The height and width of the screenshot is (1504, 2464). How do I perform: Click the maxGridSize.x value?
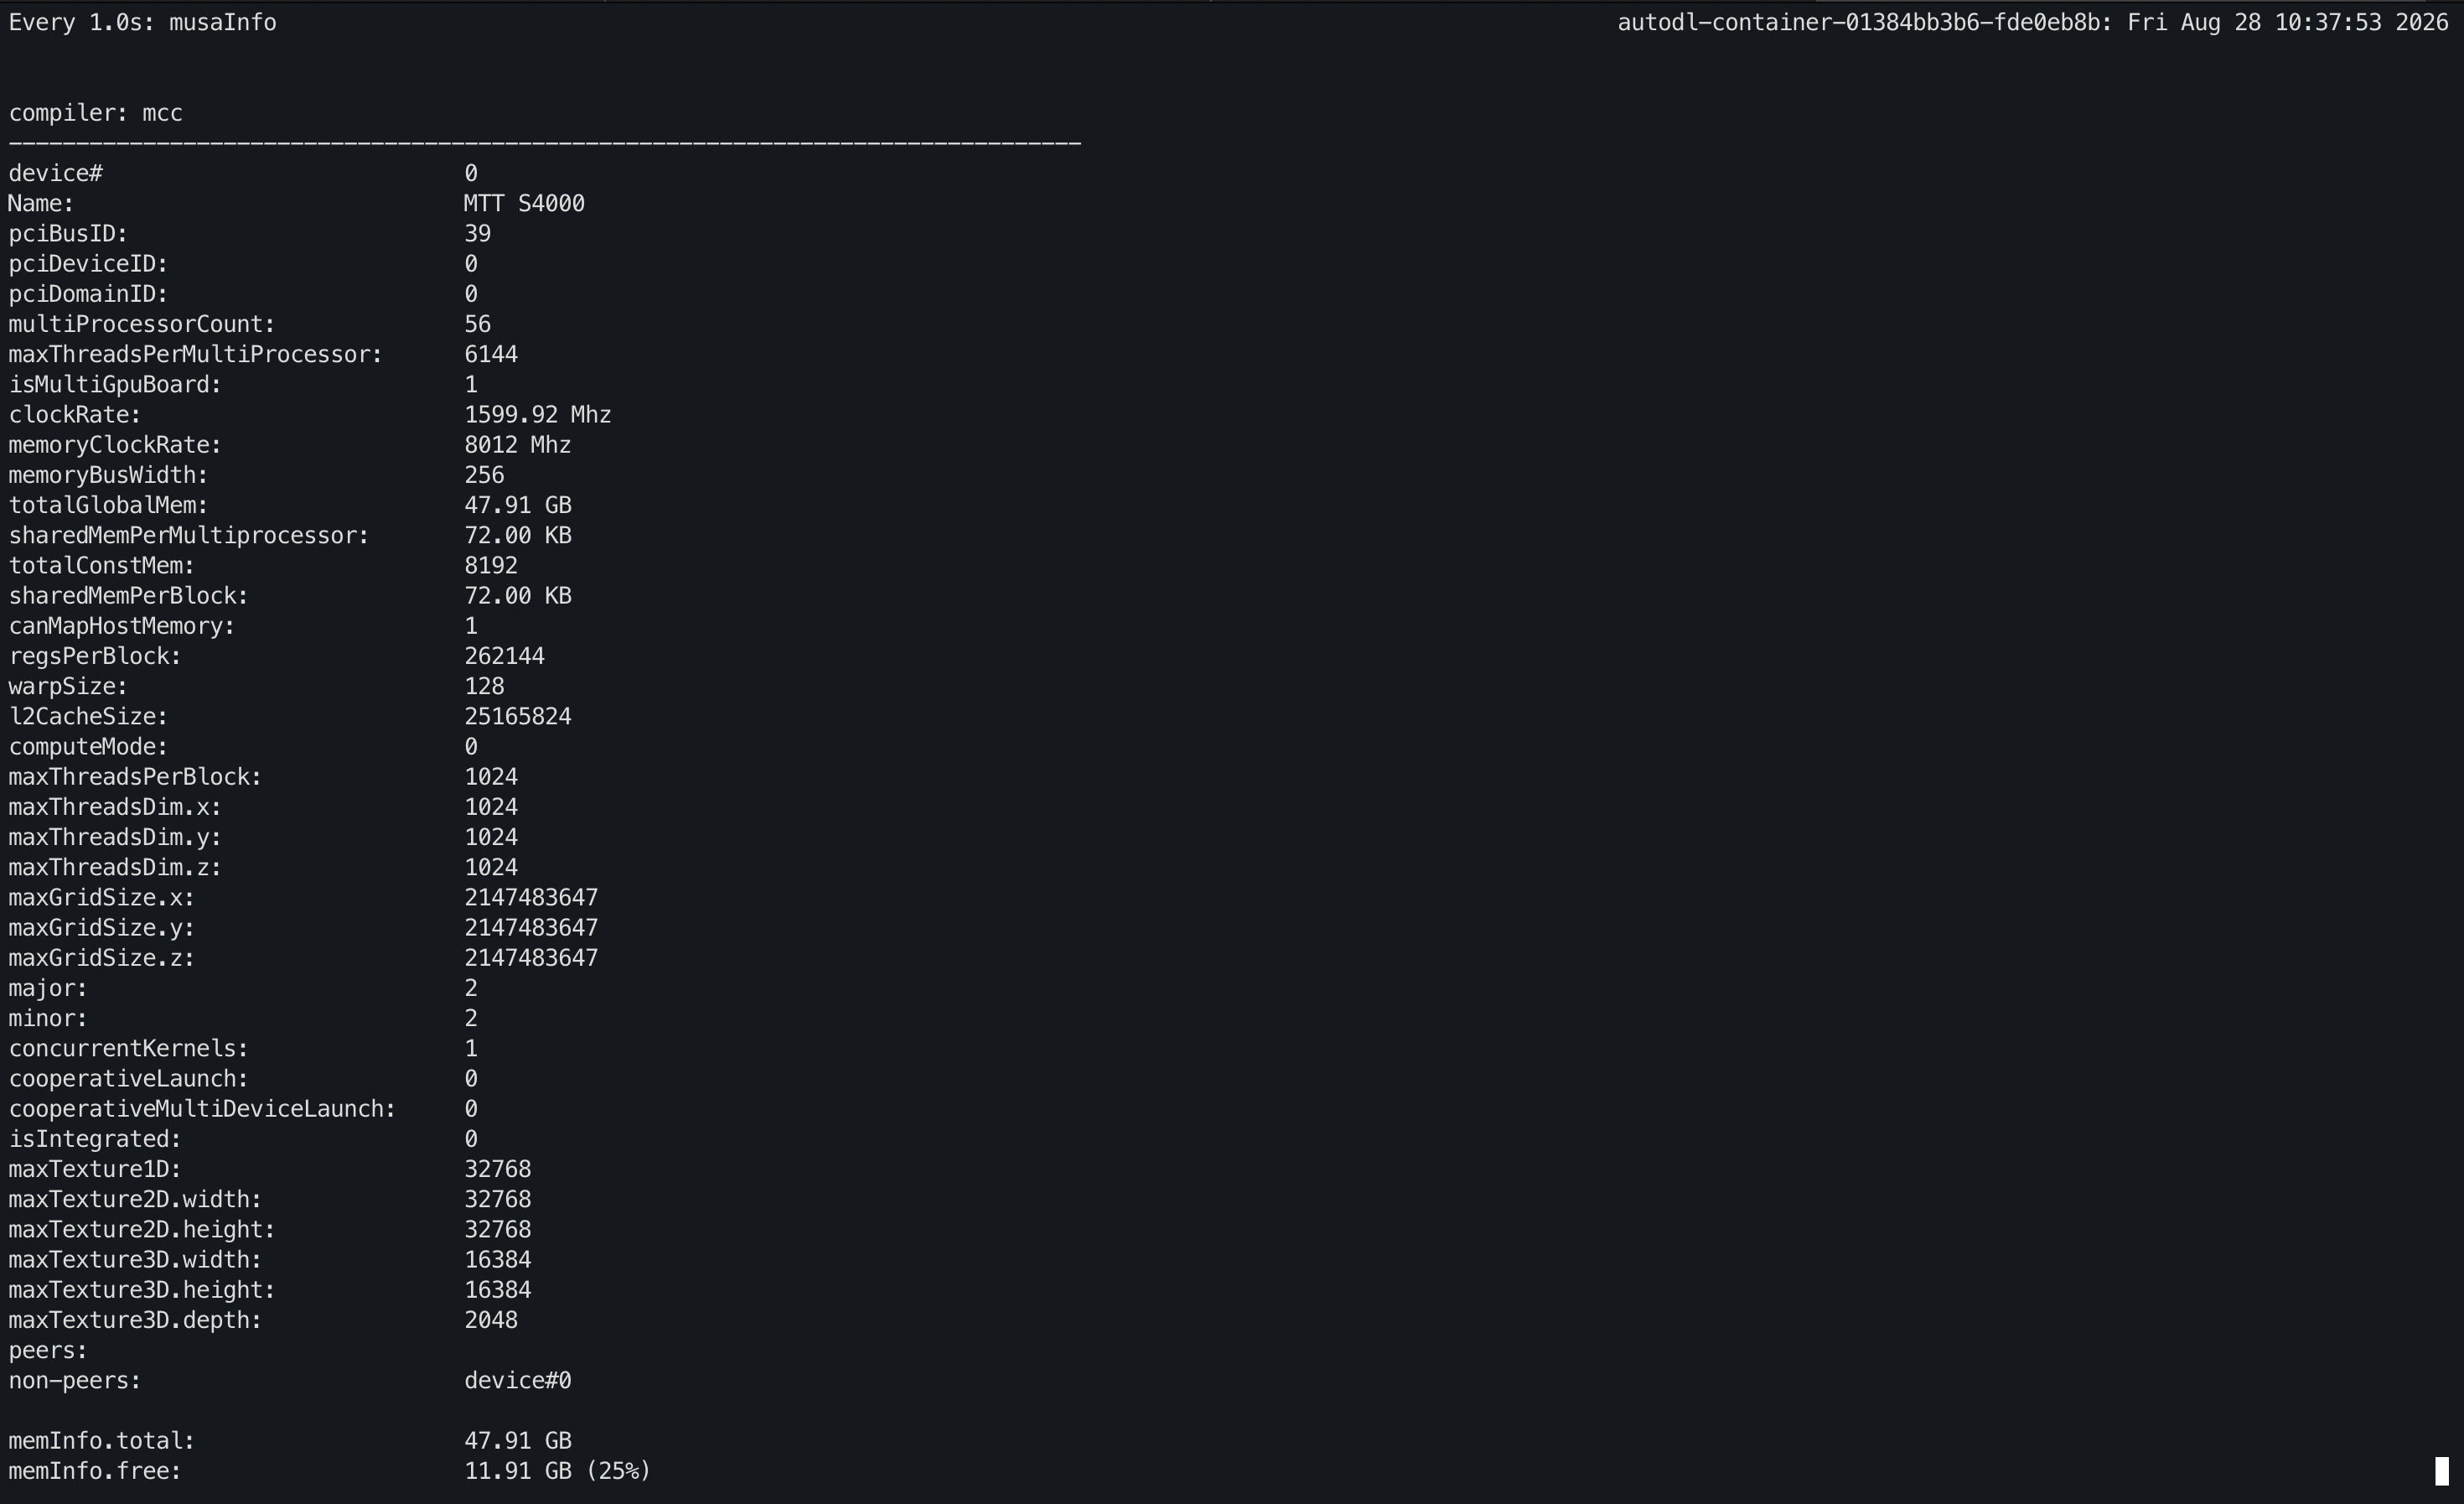pyautogui.click(x=531, y=897)
